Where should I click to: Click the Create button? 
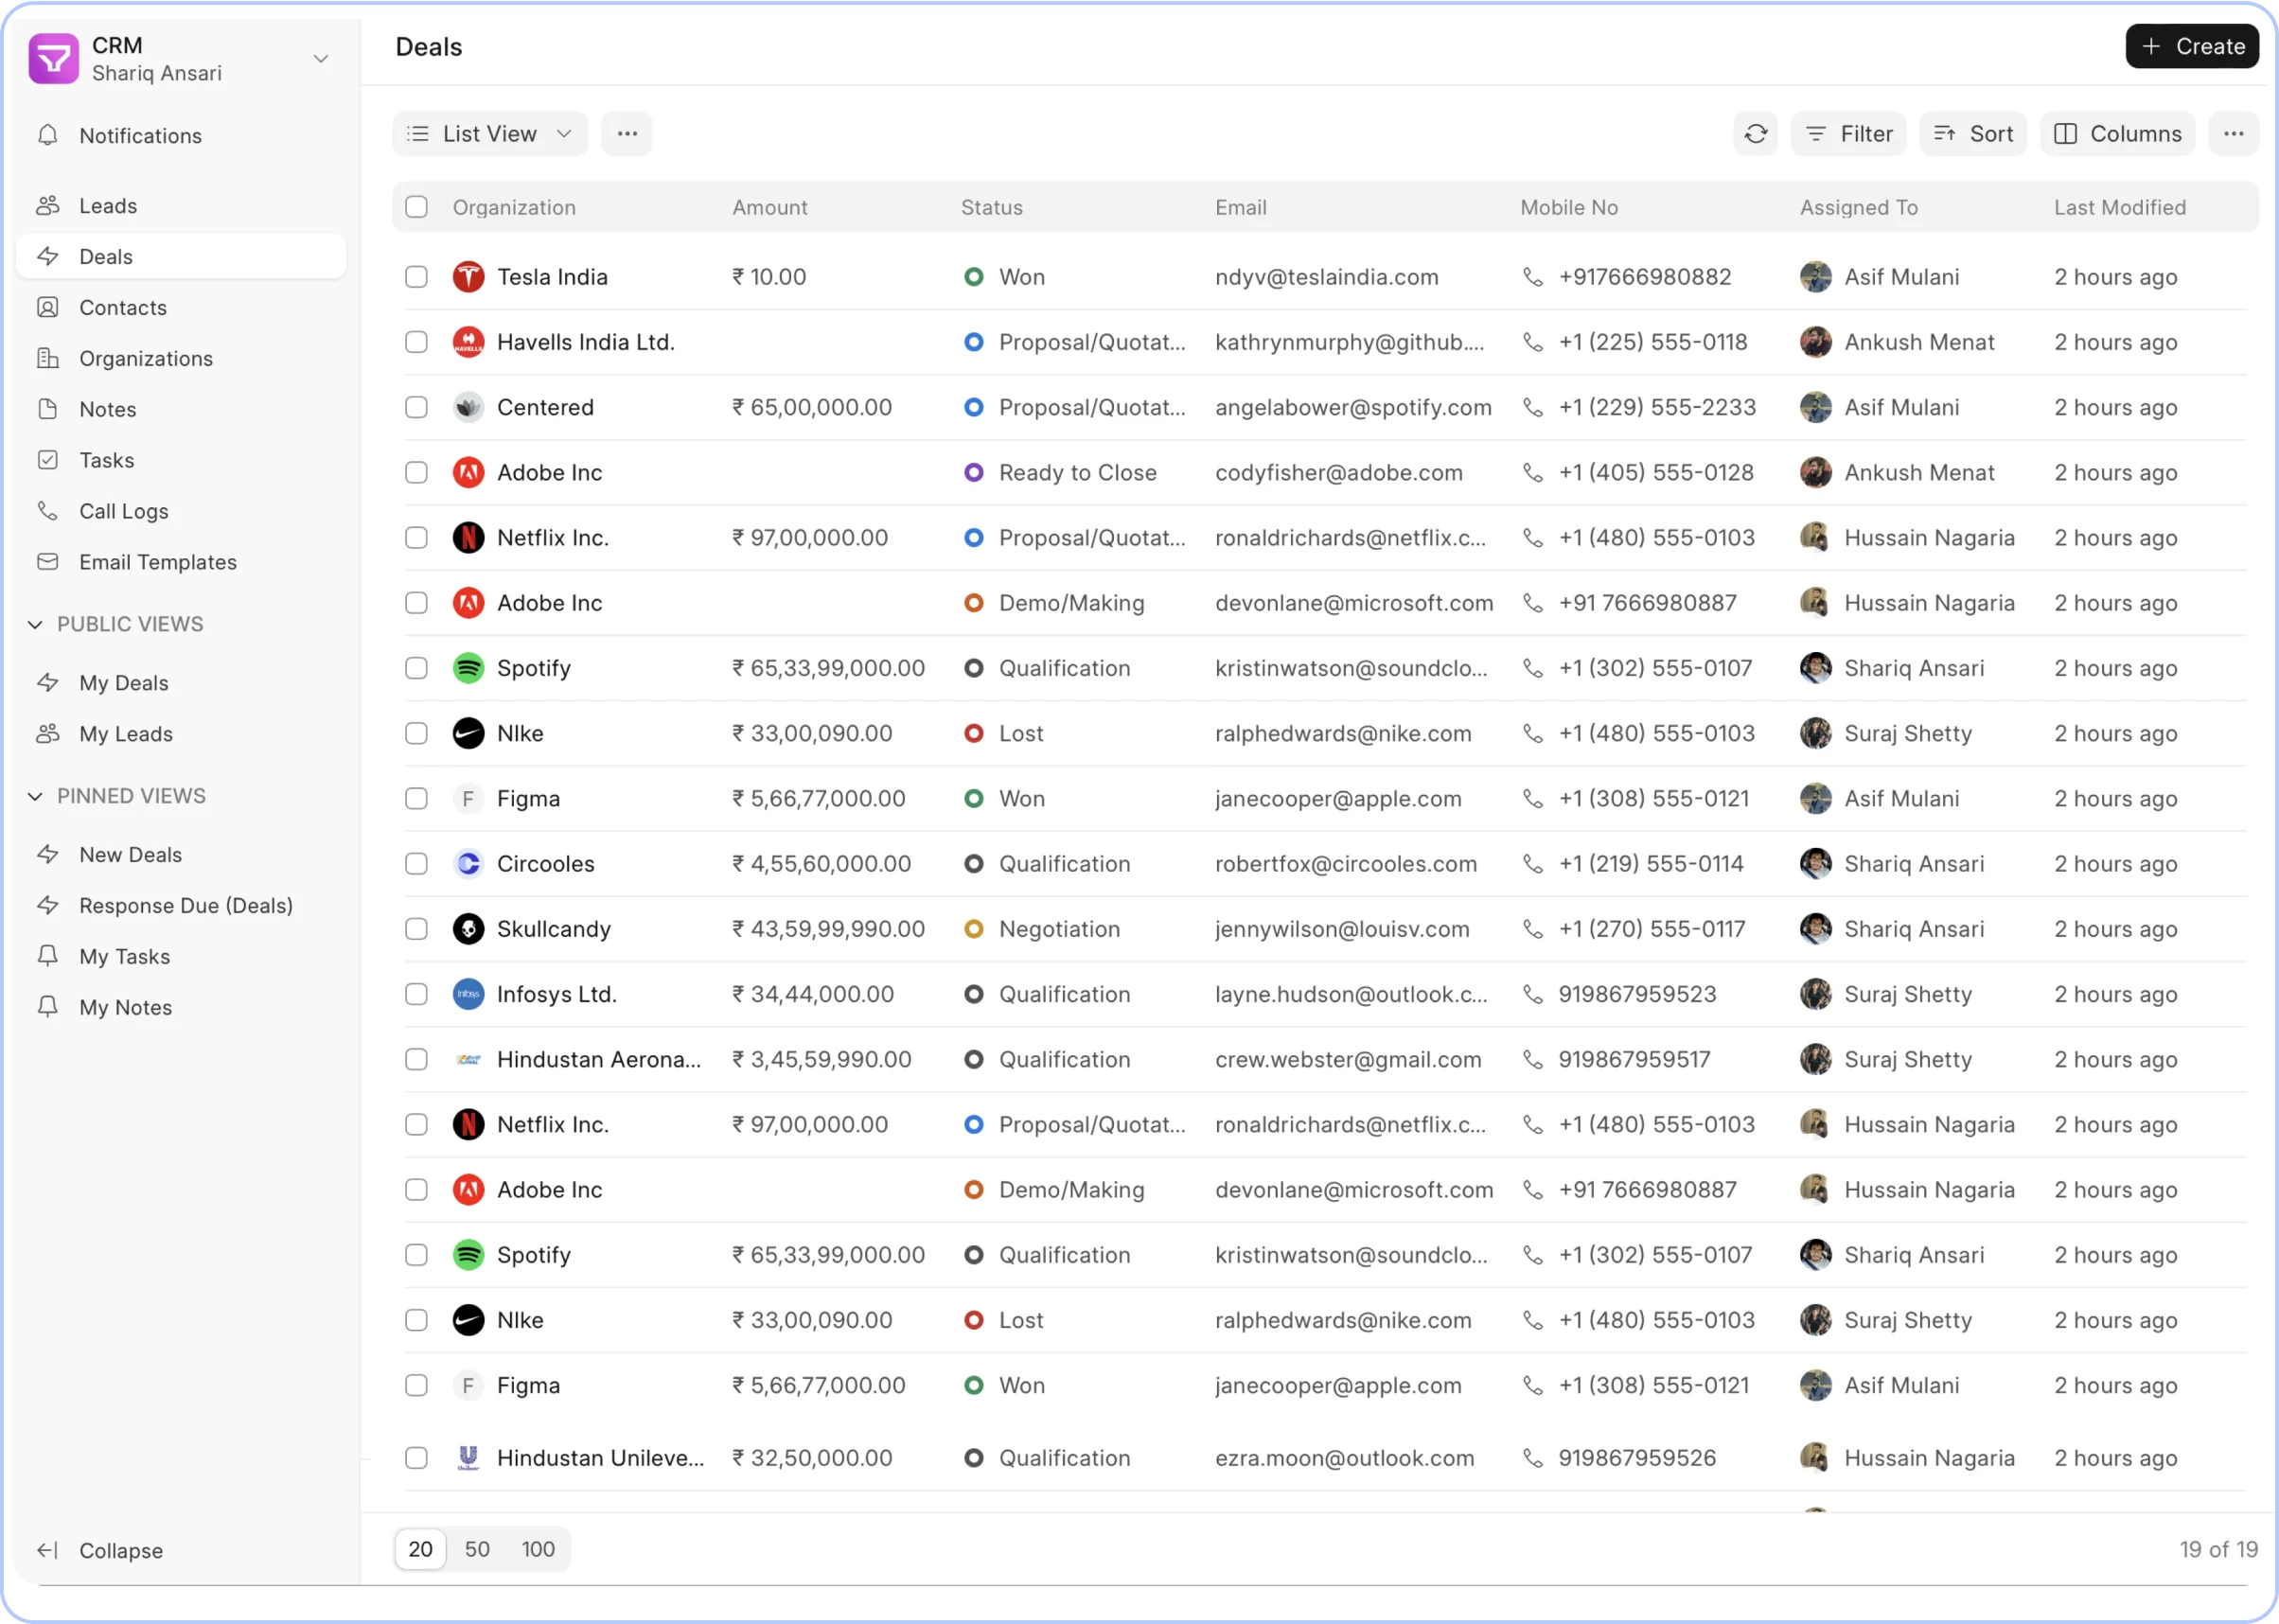(x=2191, y=47)
